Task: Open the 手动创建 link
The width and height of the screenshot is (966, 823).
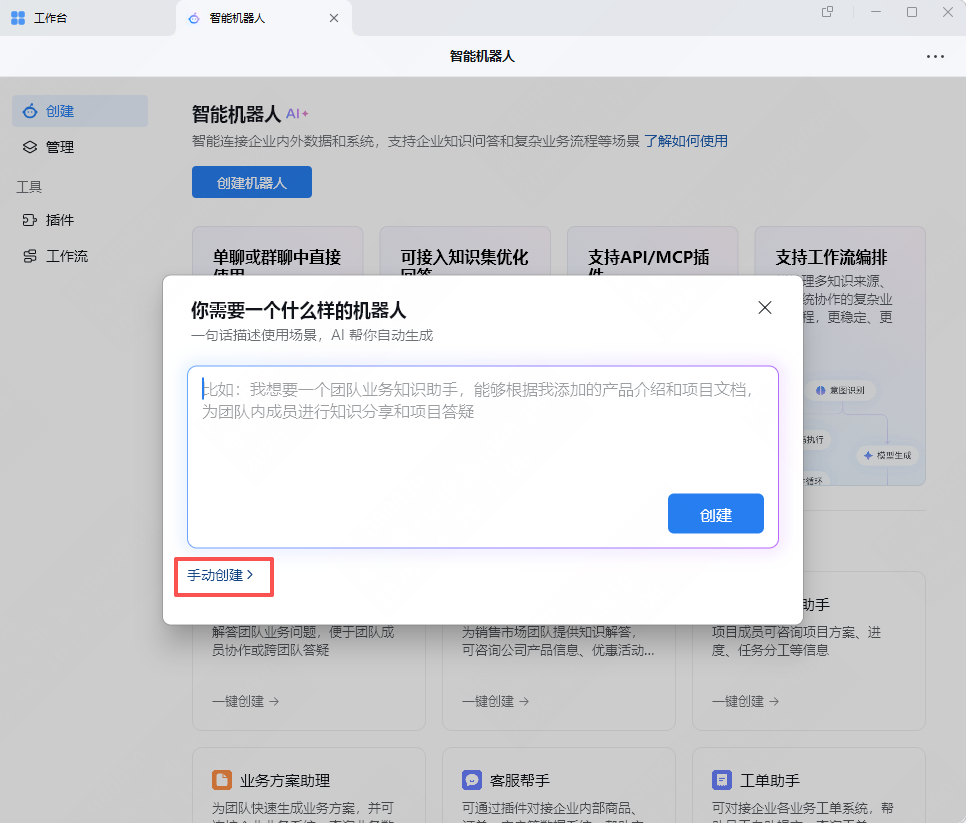Action: [x=220, y=575]
